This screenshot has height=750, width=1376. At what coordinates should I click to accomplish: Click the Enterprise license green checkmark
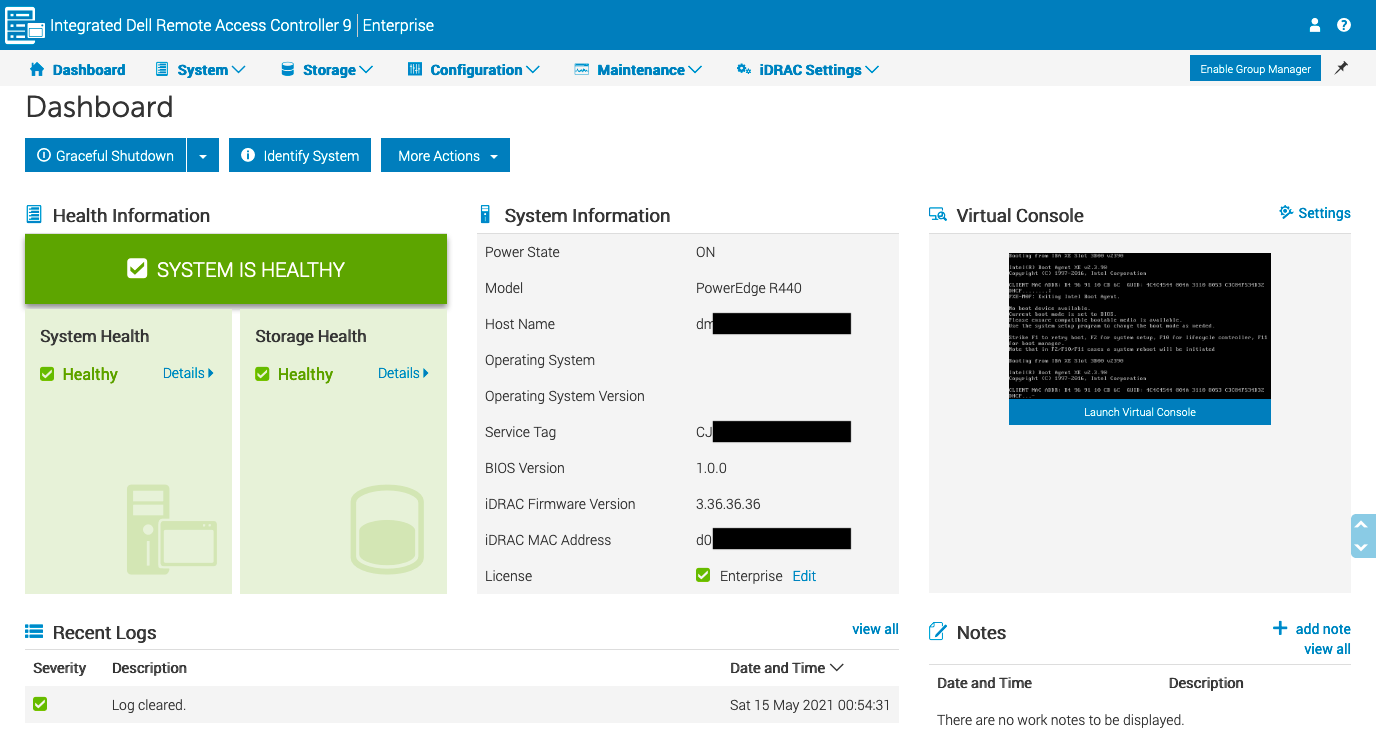pos(703,576)
